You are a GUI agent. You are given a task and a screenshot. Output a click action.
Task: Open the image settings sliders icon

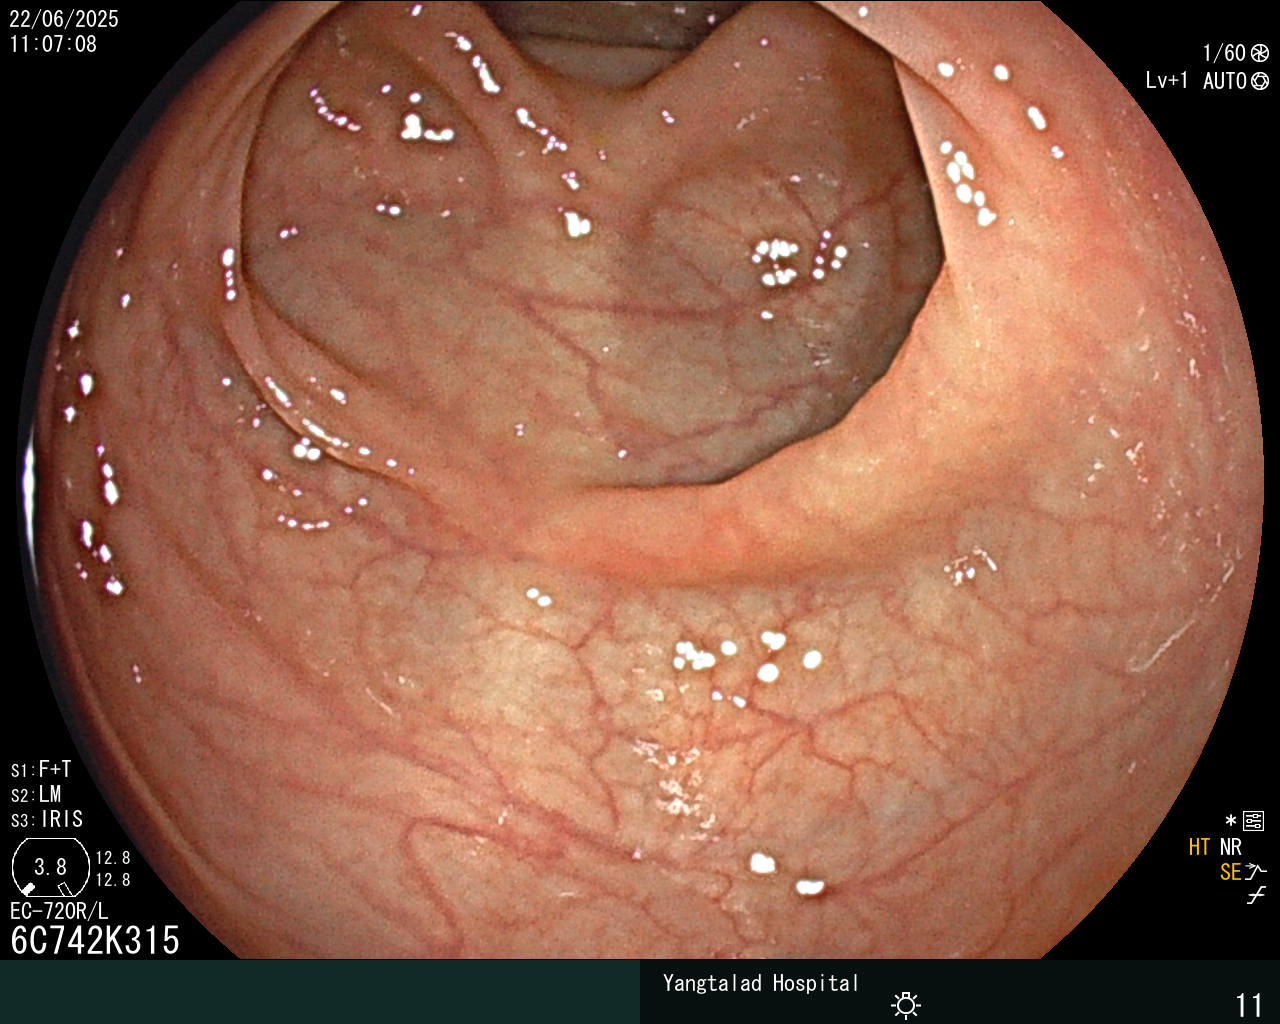[1253, 822]
